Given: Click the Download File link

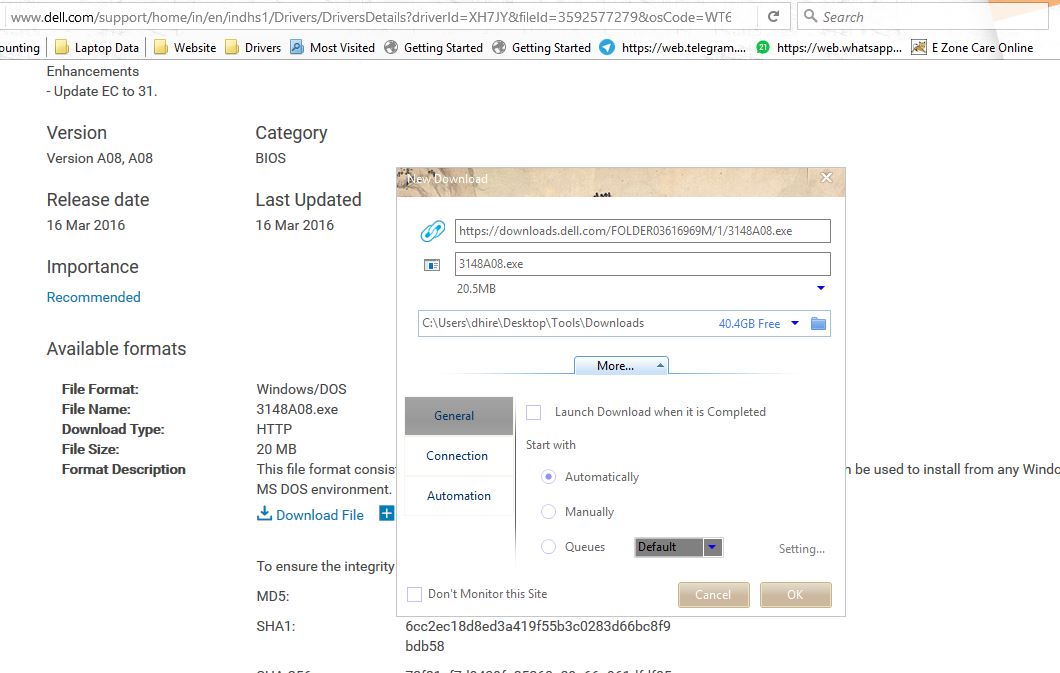Looking at the screenshot, I should coord(320,515).
